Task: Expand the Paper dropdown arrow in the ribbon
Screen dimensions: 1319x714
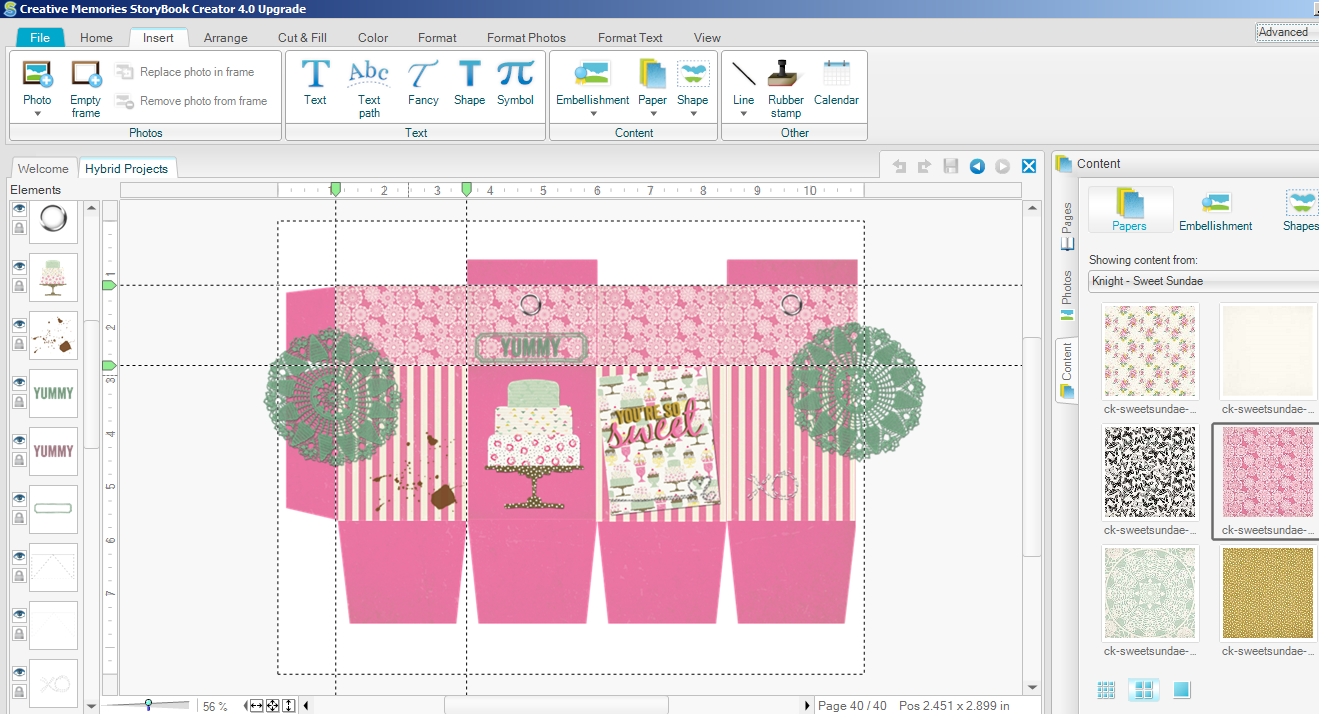Action: click(x=652, y=113)
